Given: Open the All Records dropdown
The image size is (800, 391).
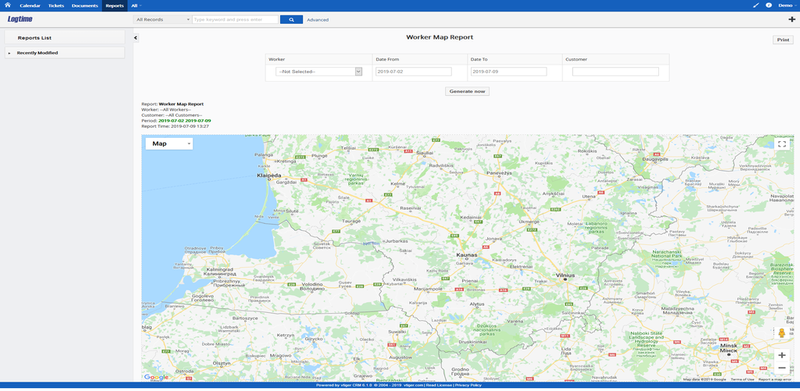Looking at the screenshot, I should [162, 19].
